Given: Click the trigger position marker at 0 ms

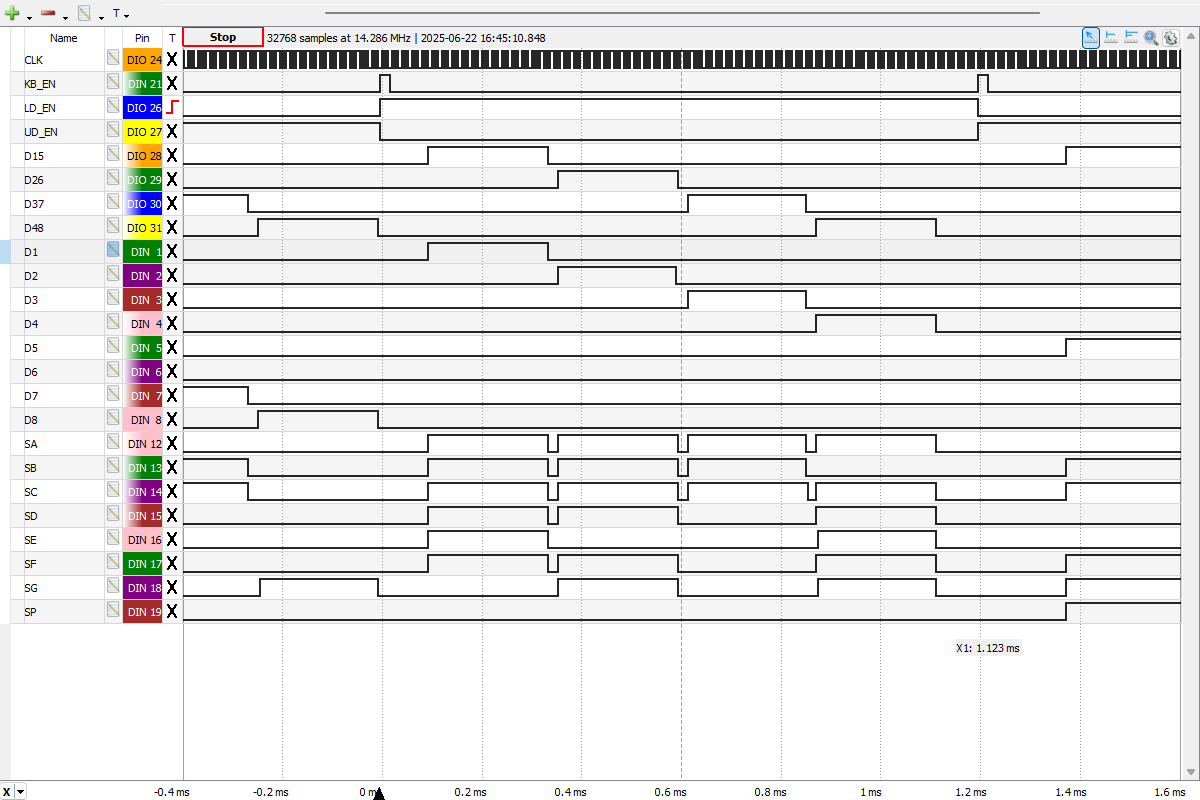Looking at the screenshot, I should coord(379,794).
